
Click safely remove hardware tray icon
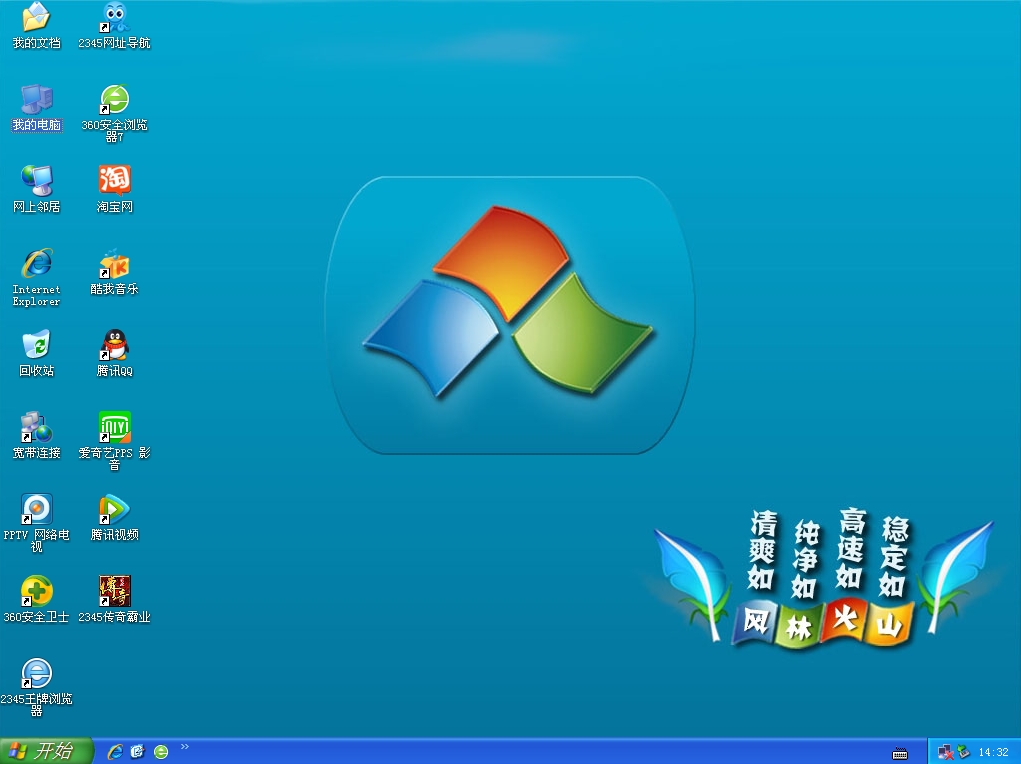coord(963,752)
